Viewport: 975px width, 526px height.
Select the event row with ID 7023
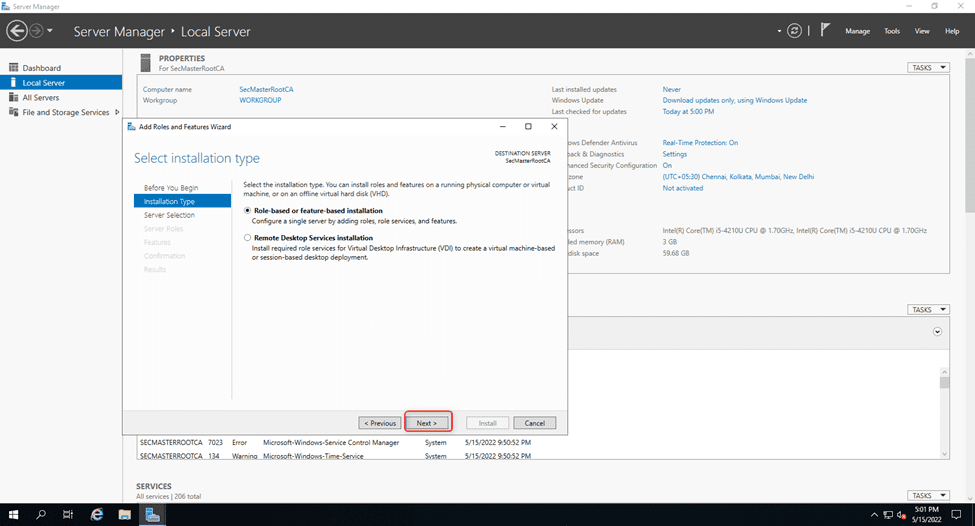(336, 443)
